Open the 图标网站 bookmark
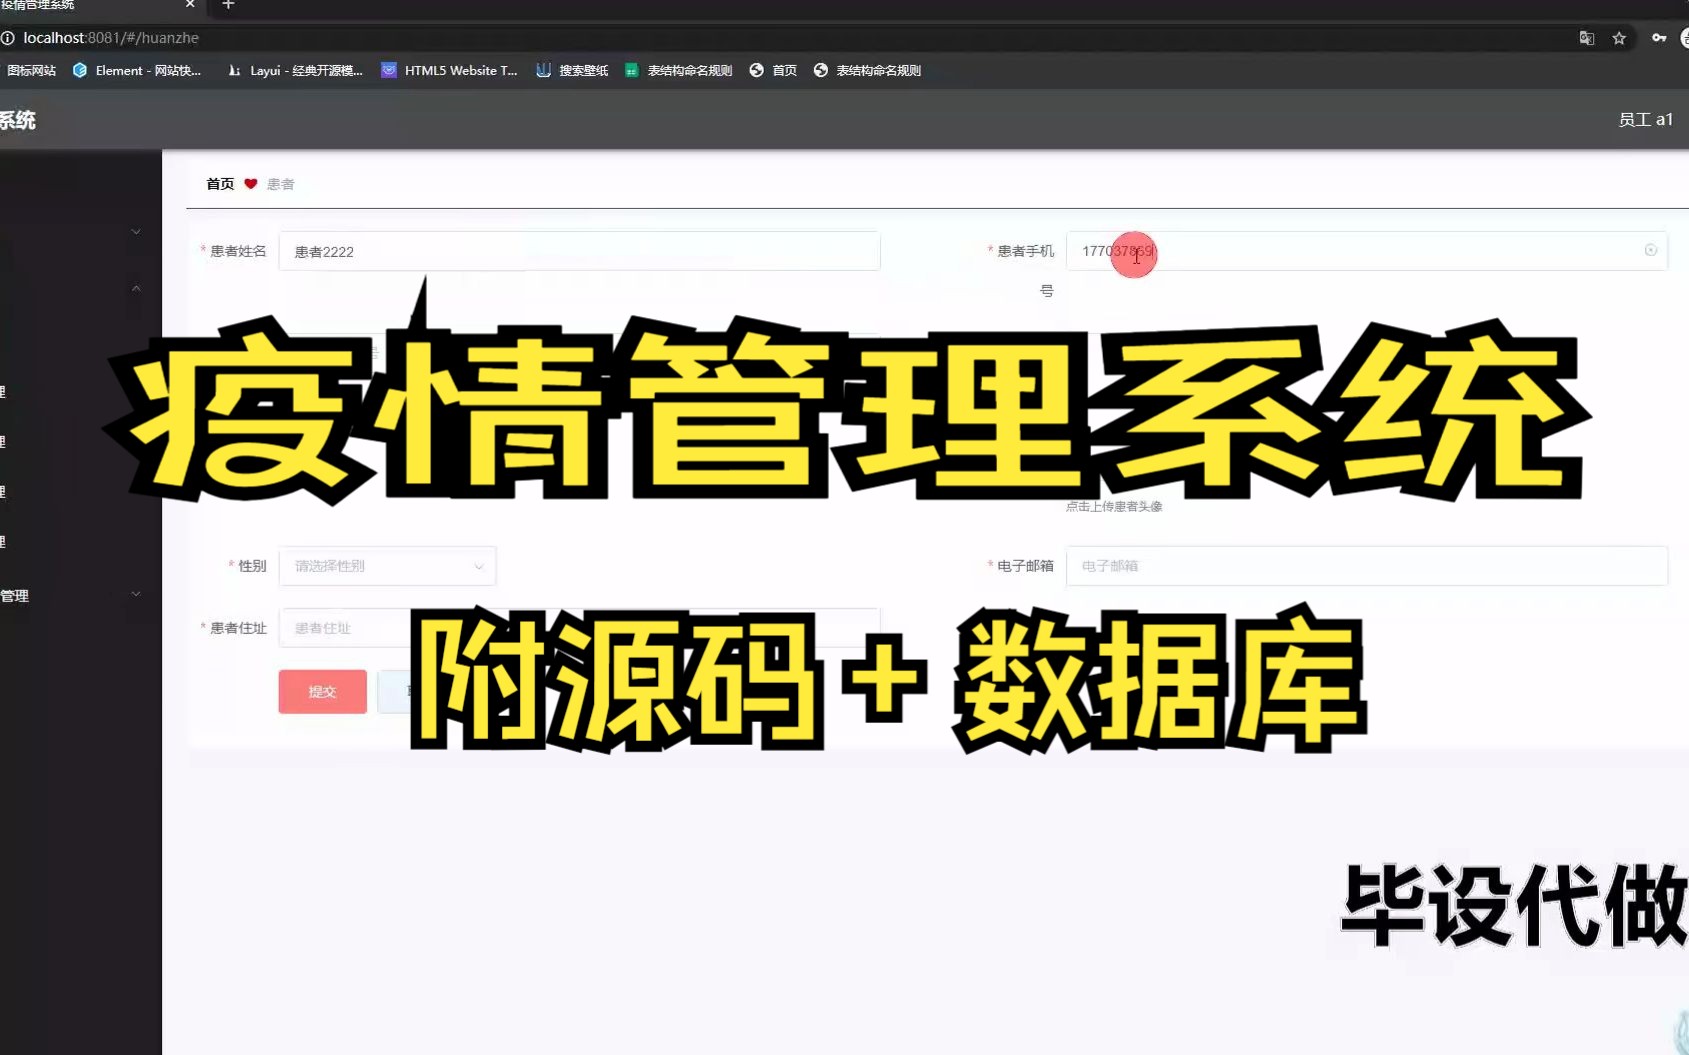The width and height of the screenshot is (1689, 1055). (31, 70)
